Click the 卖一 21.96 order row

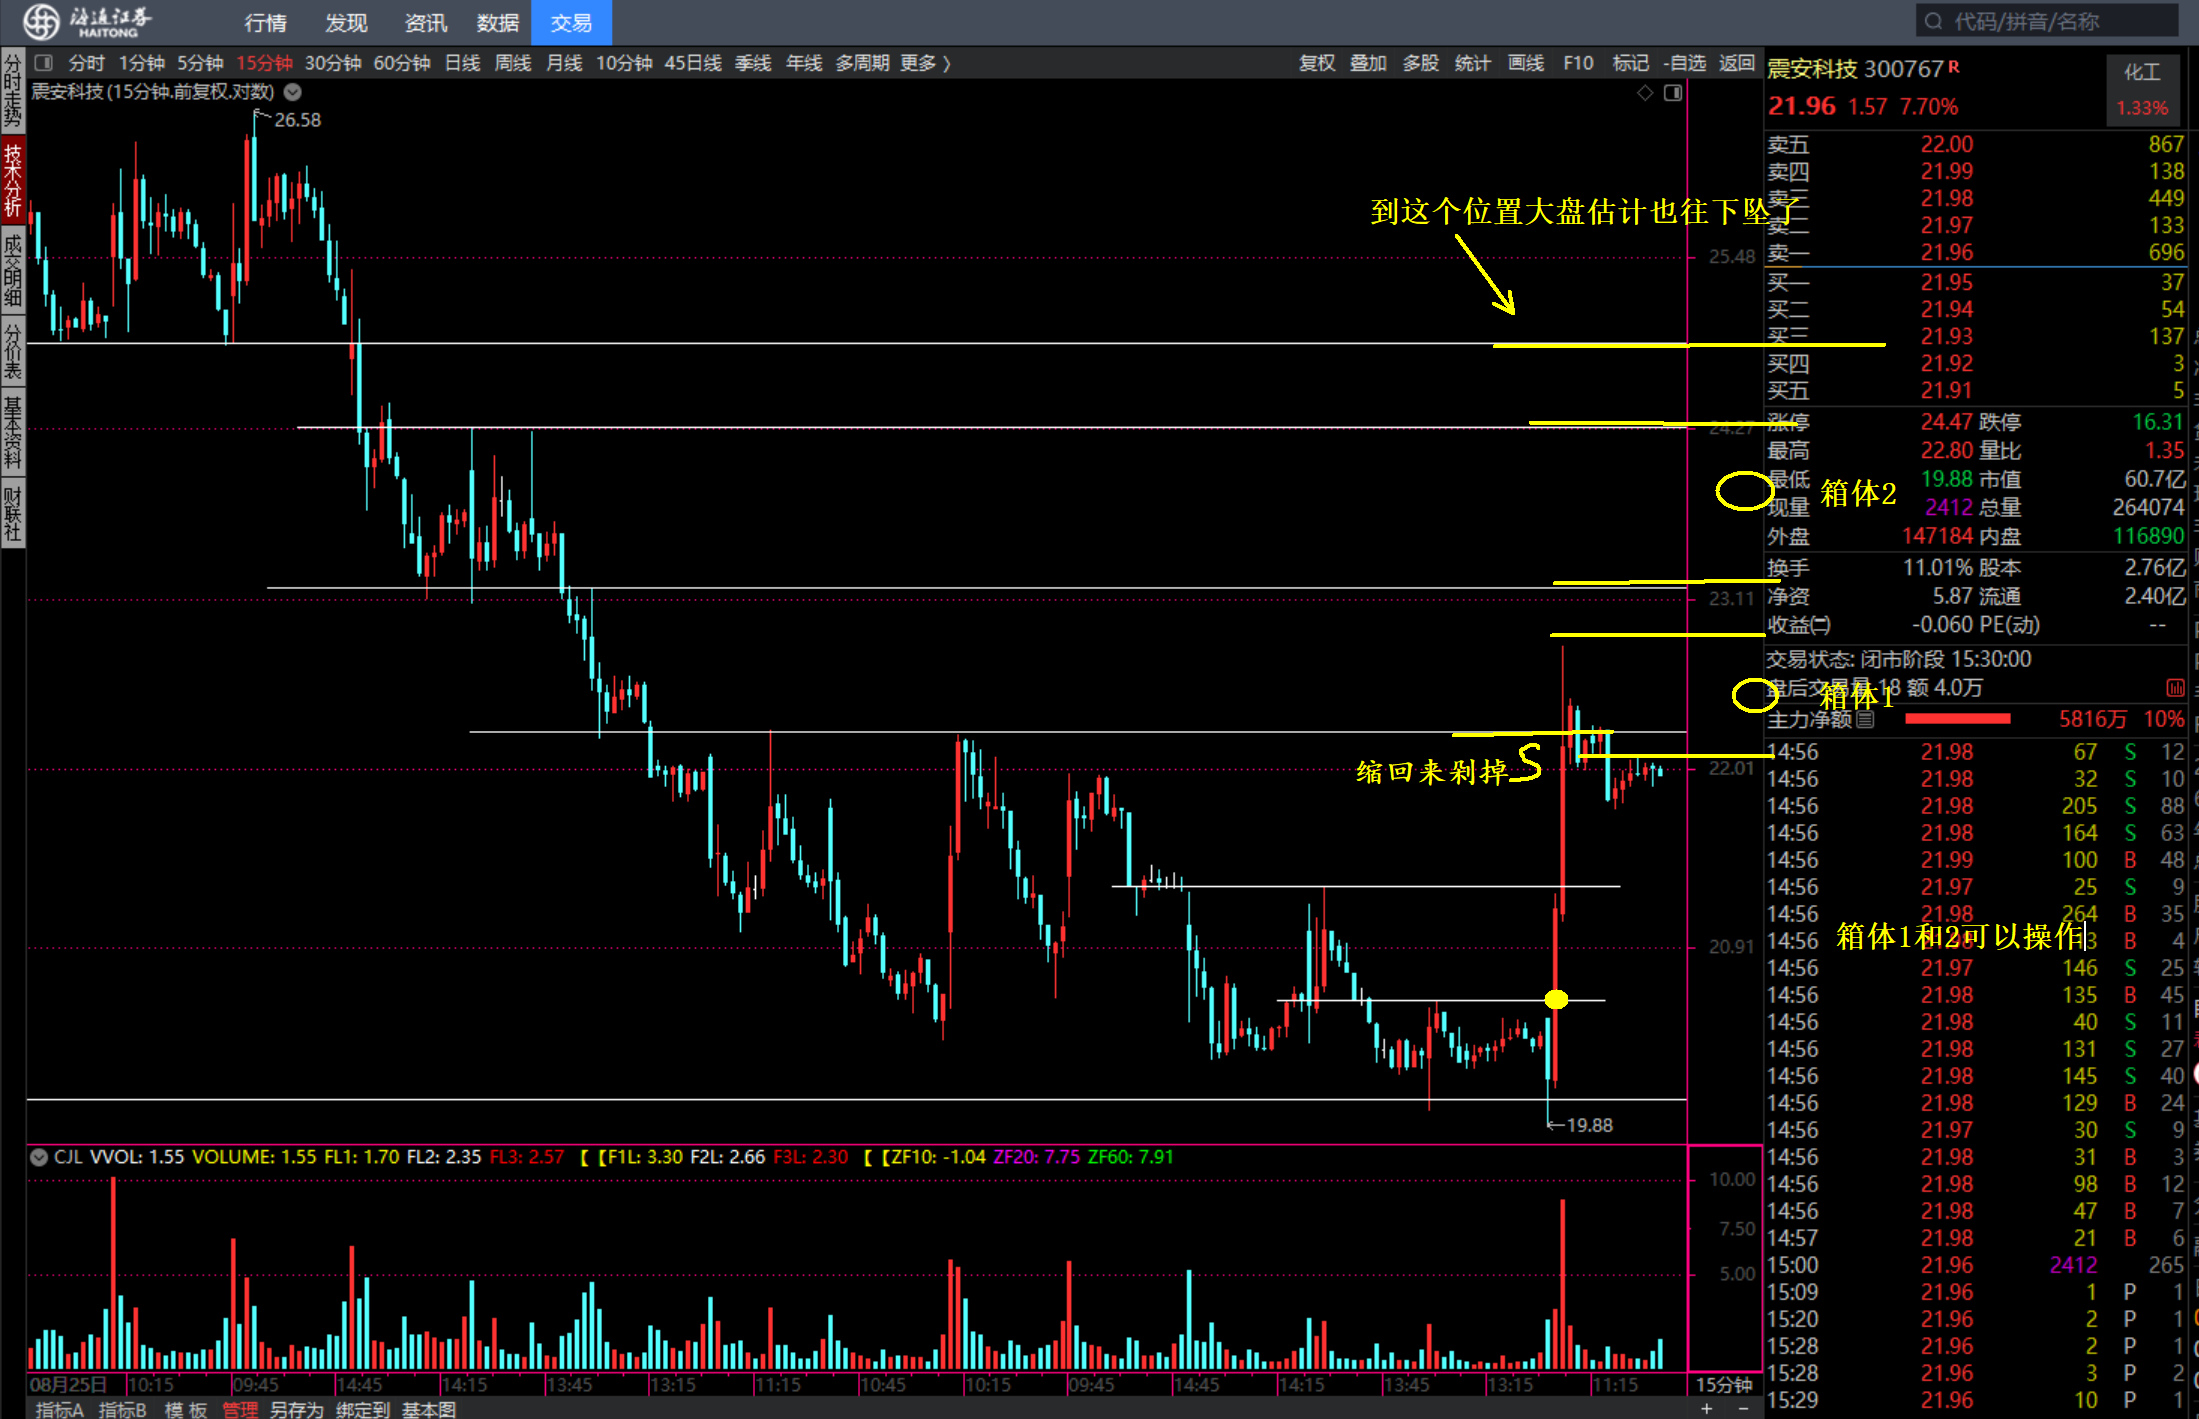pos(1975,253)
